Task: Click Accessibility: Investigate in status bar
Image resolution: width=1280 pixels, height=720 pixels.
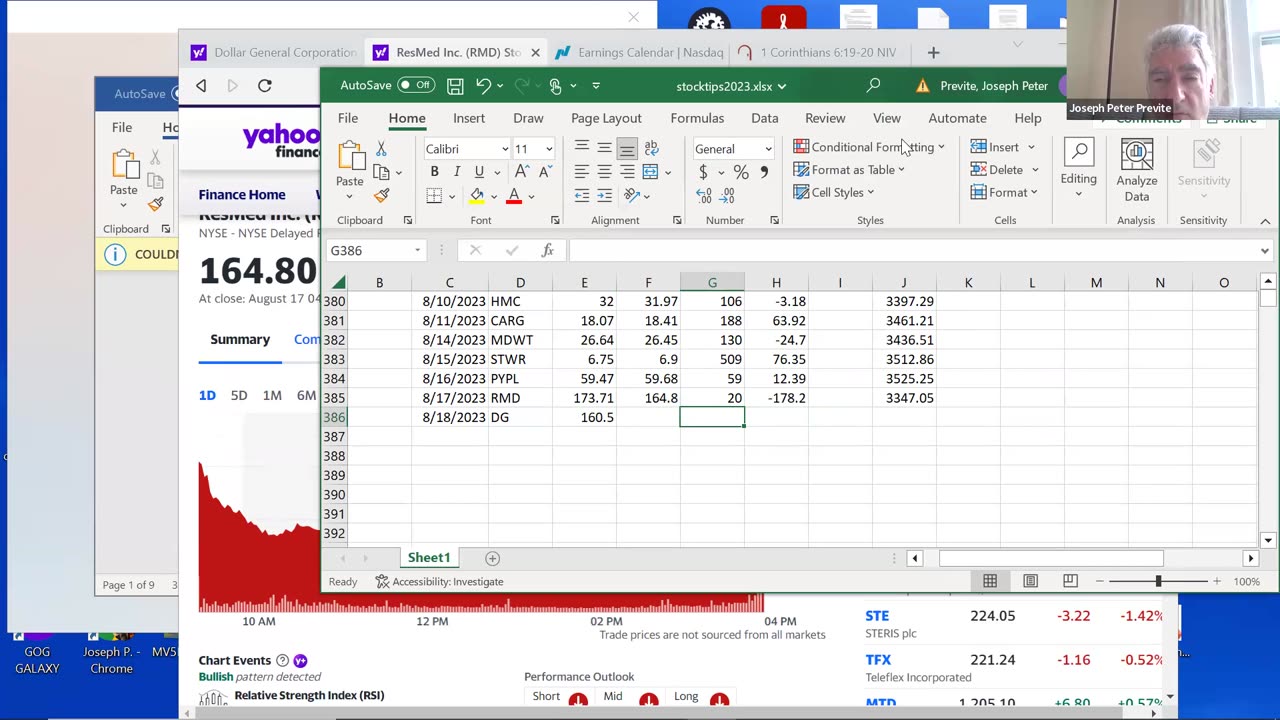Action: click(x=439, y=581)
